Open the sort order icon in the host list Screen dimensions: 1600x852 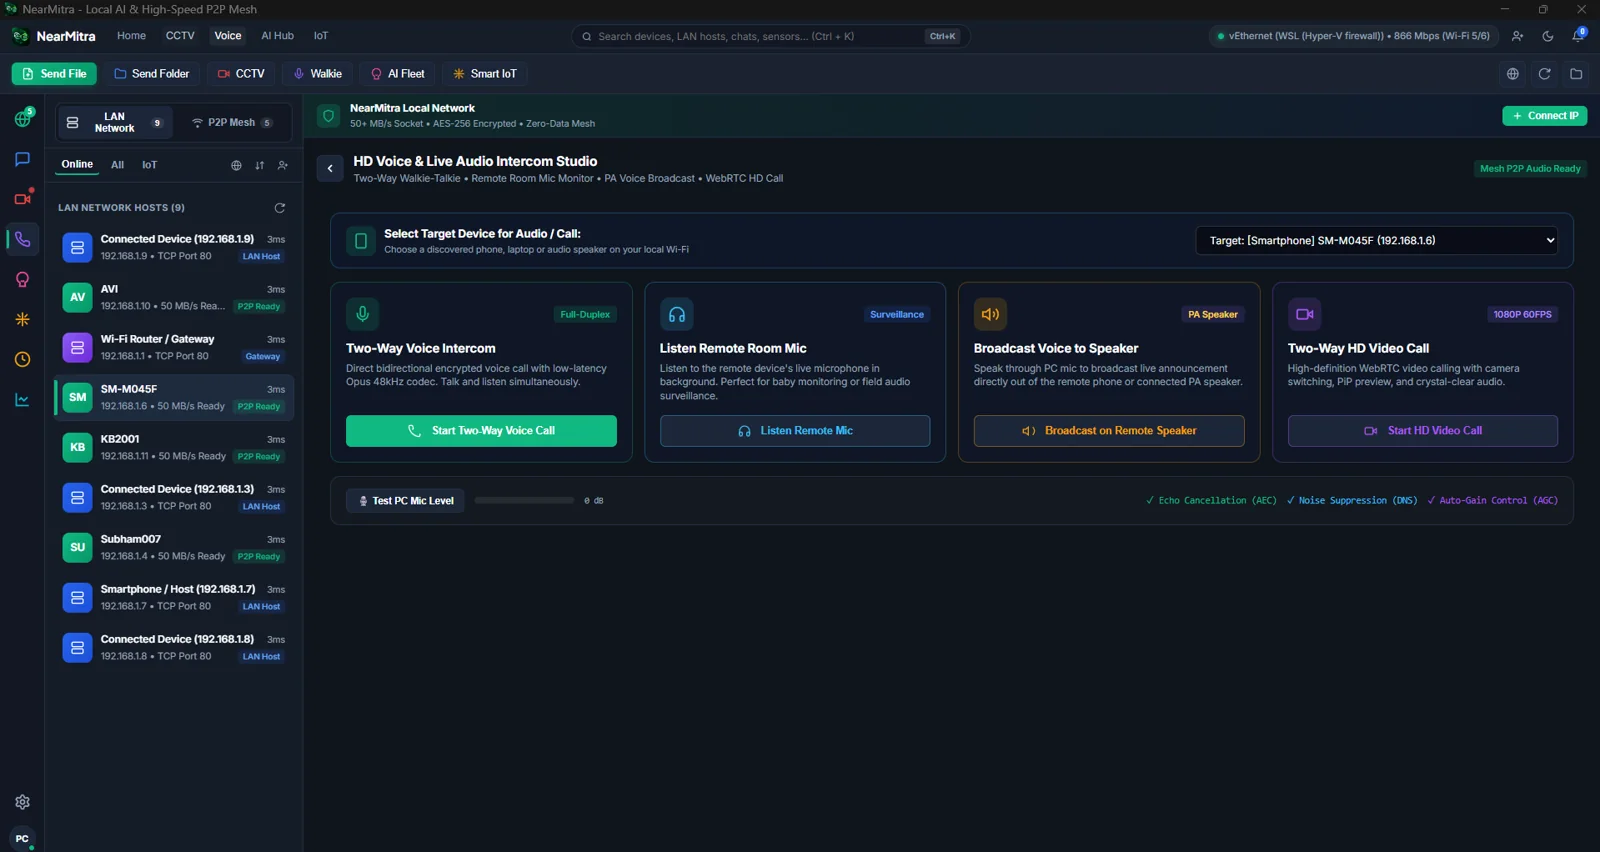pos(259,165)
